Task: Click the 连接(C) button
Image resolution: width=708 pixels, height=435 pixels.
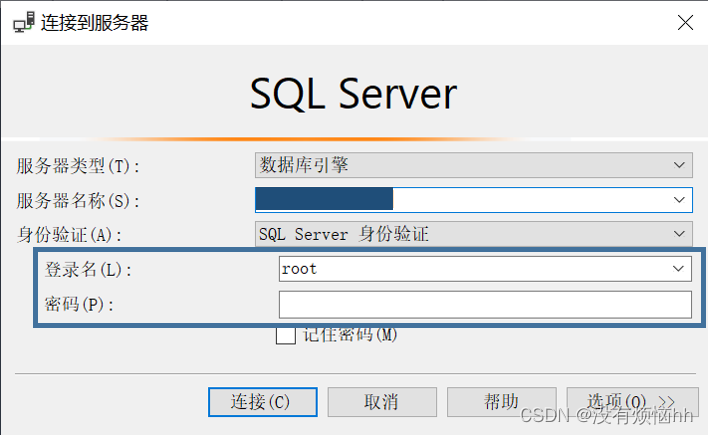Action: (263, 402)
